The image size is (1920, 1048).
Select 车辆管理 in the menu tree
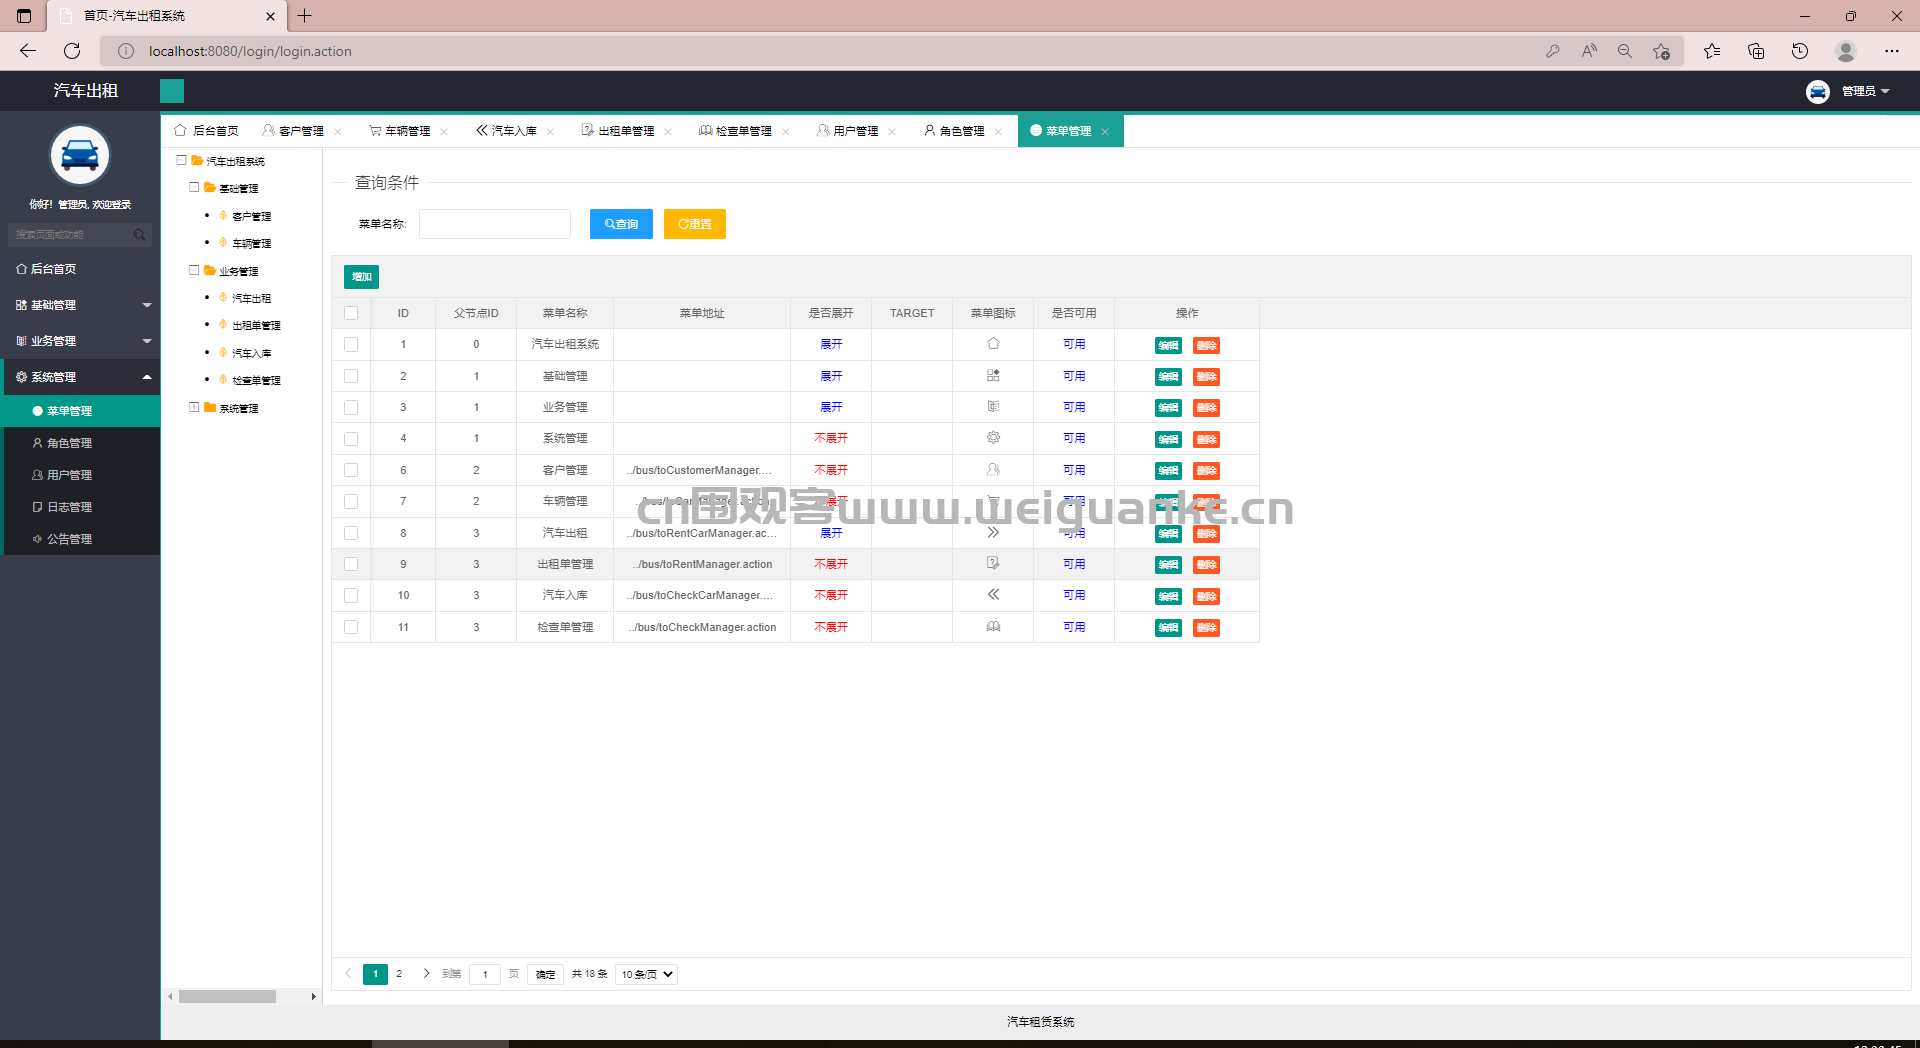click(x=251, y=243)
